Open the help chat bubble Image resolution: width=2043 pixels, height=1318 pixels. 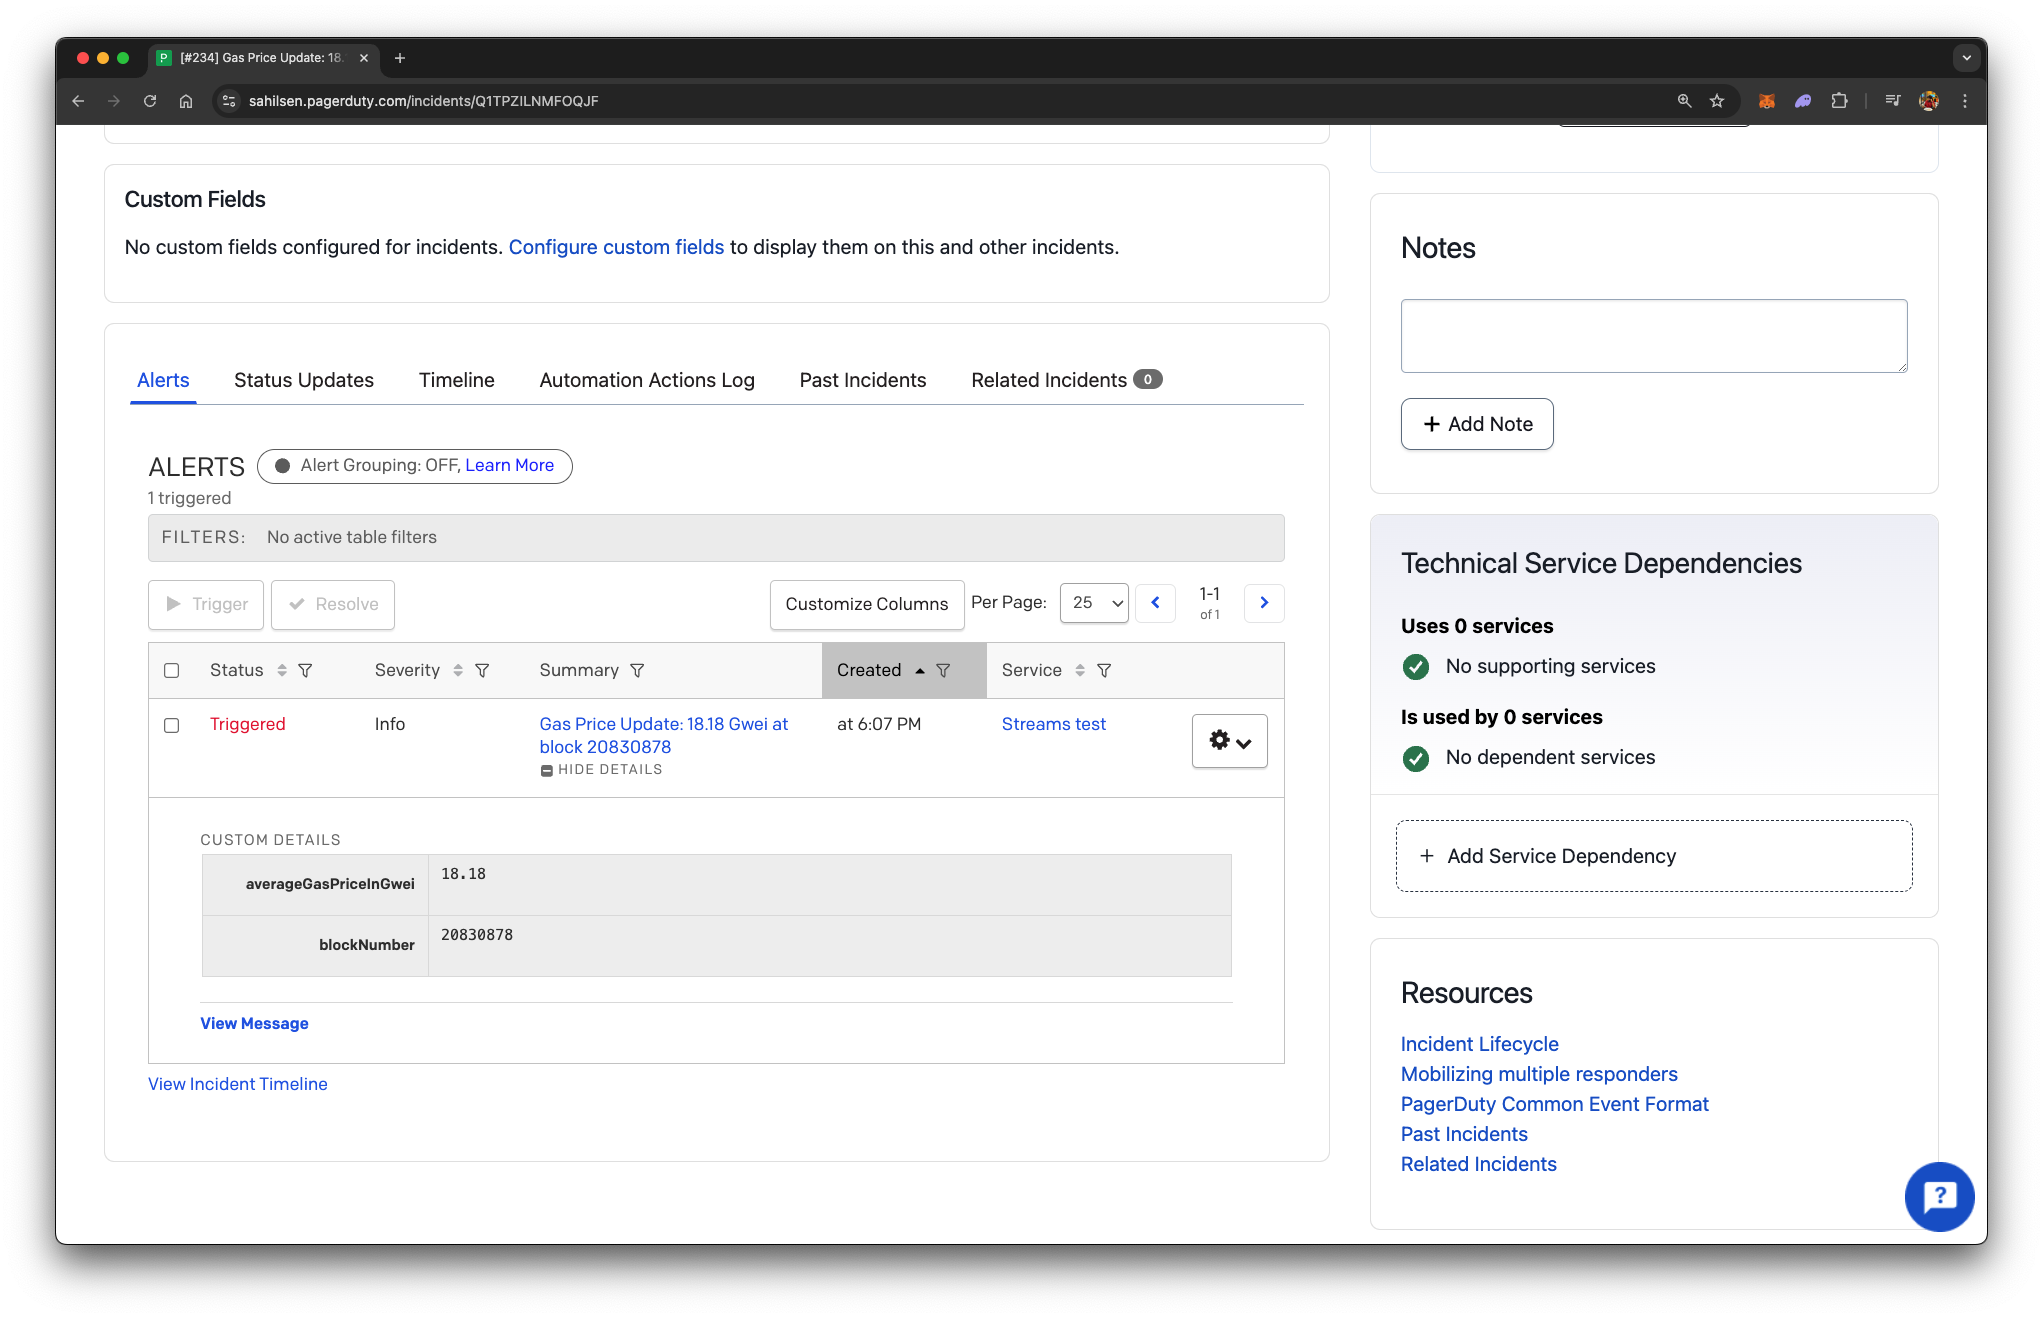1939,1196
